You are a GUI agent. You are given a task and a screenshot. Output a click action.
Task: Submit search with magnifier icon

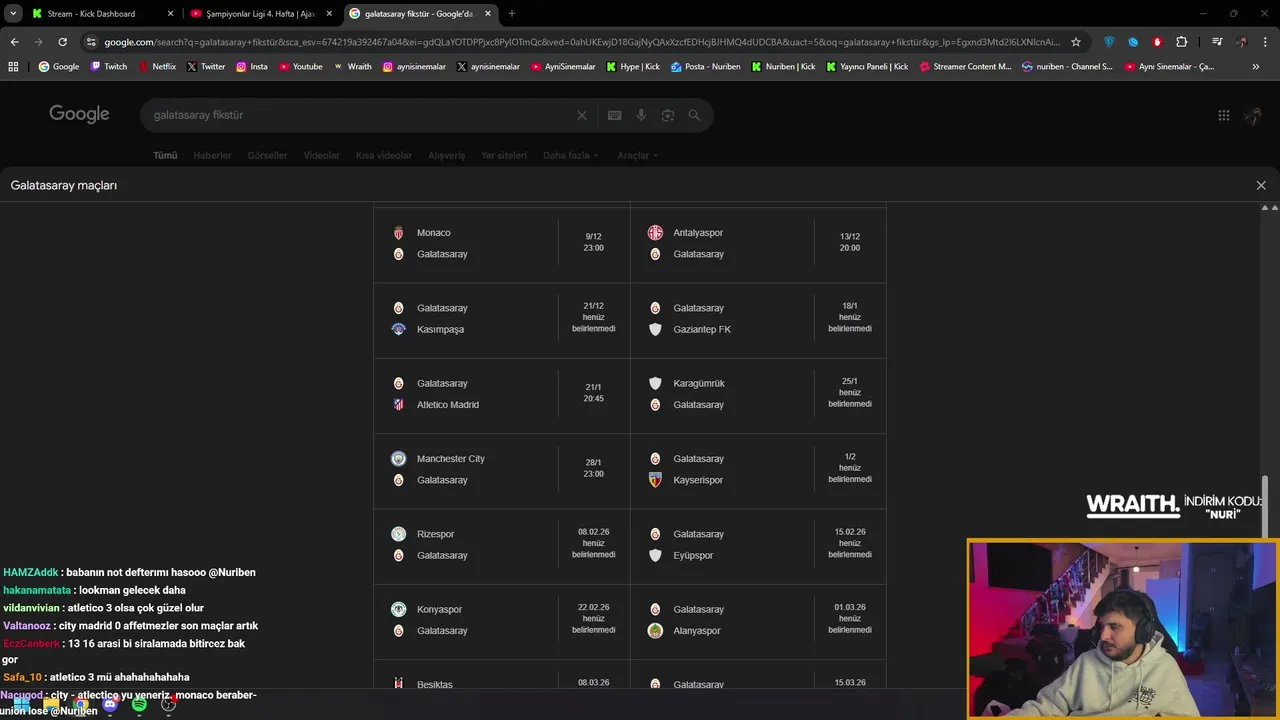pos(694,115)
